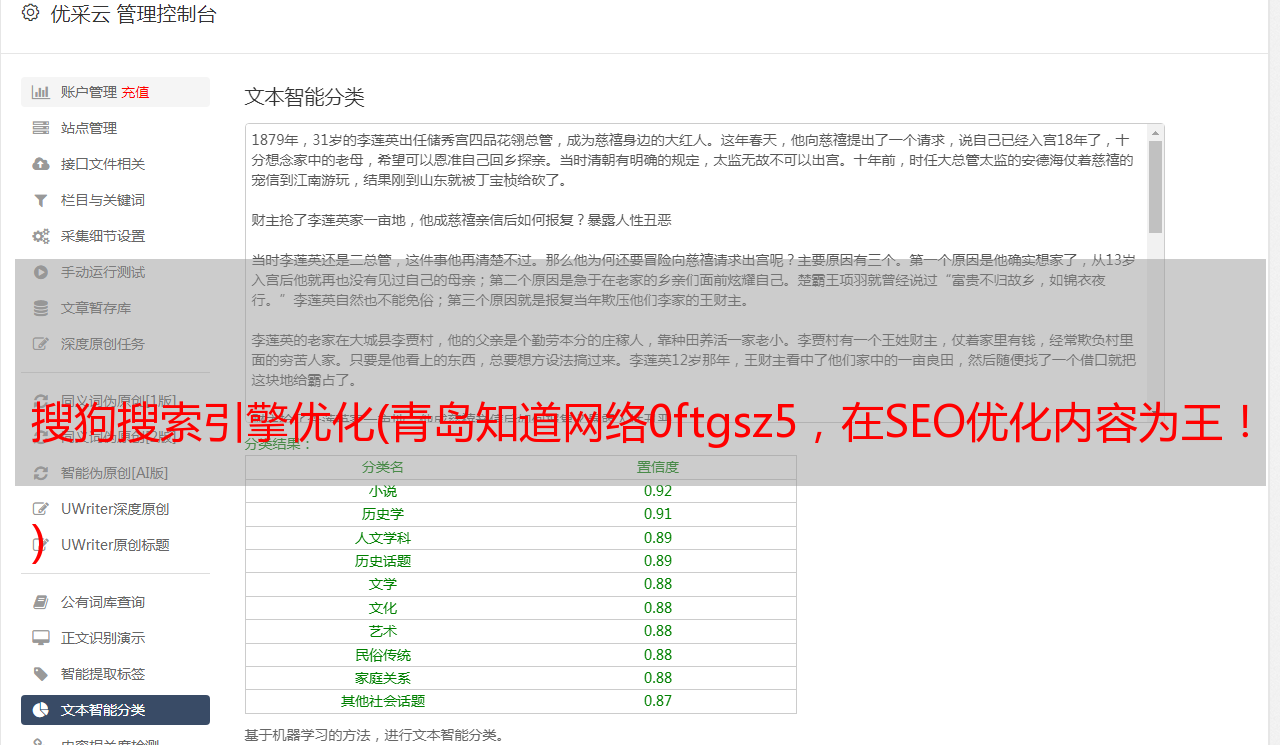Click the cloud download icon for 接口文件相关
1280x745 pixels.
[41, 164]
